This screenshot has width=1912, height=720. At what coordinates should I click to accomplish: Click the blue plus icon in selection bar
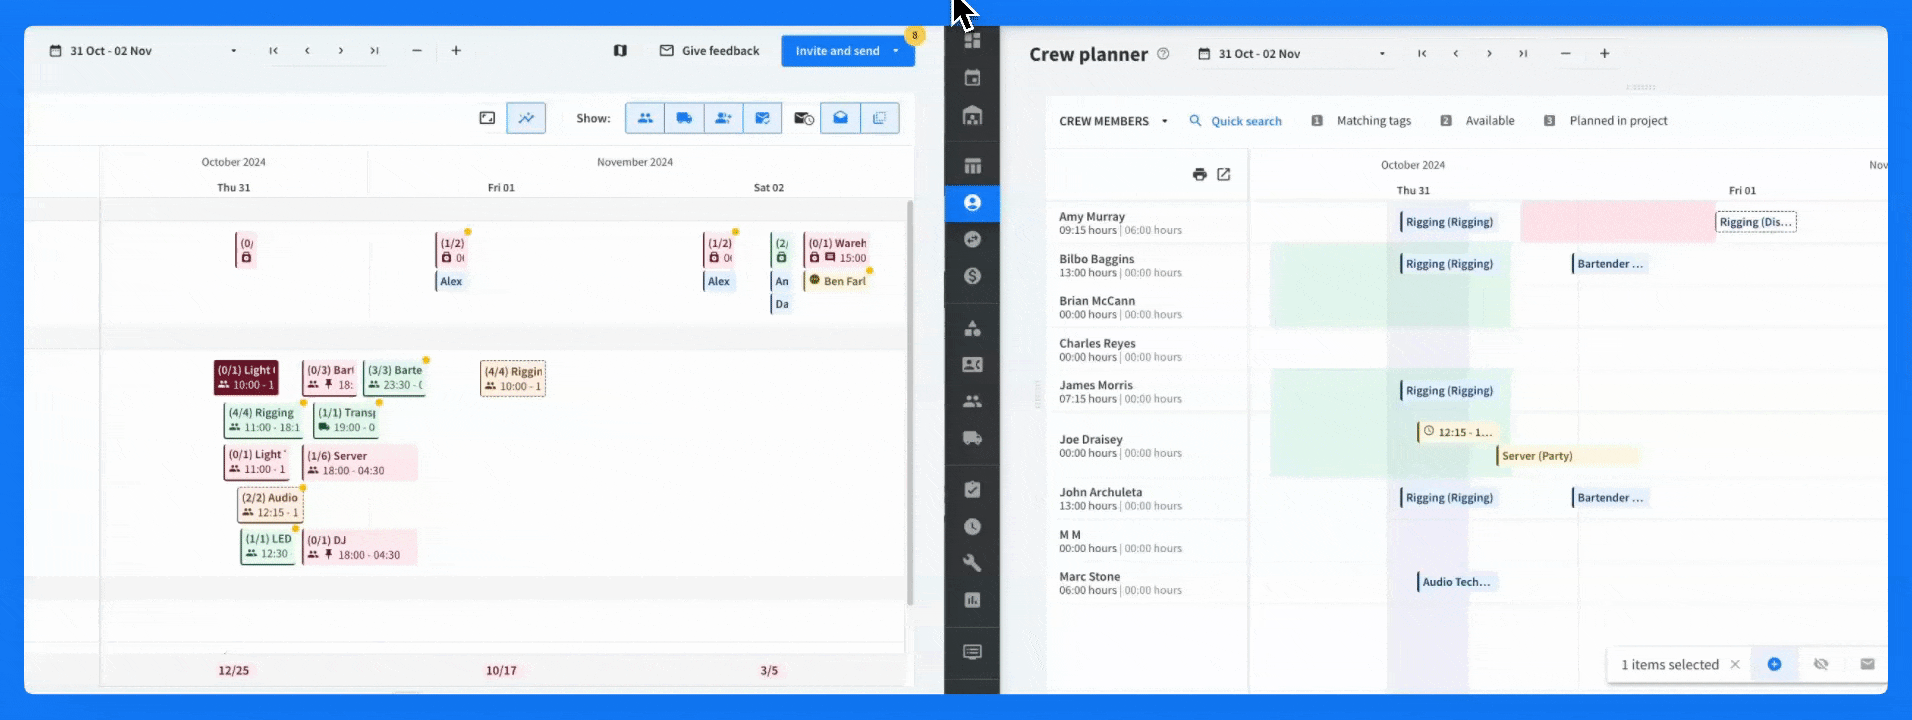tap(1774, 664)
